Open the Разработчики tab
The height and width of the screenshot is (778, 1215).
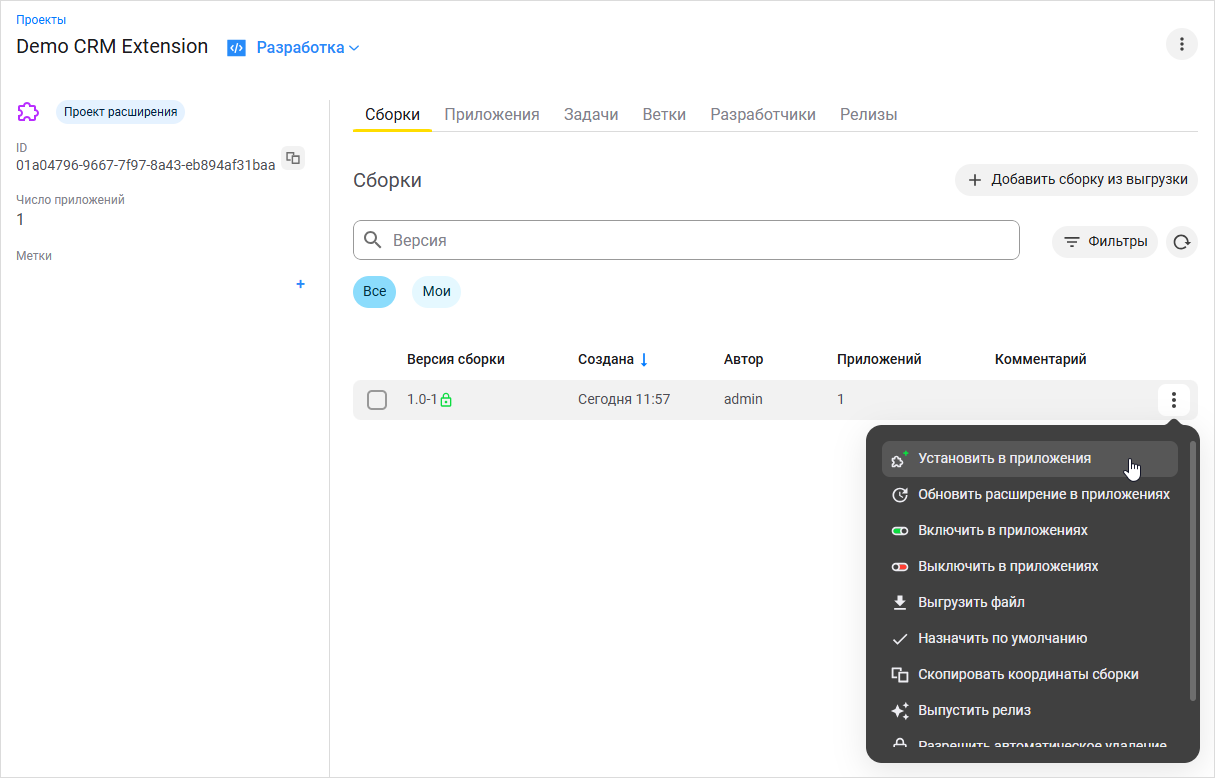[763, 114]
